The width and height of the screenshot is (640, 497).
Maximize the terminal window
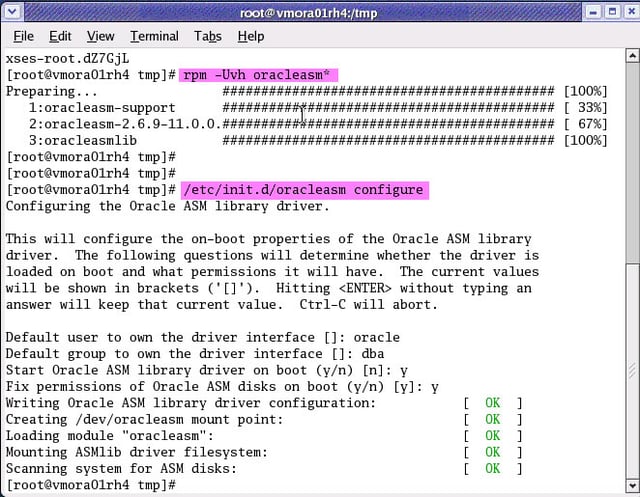click(612, 12)
